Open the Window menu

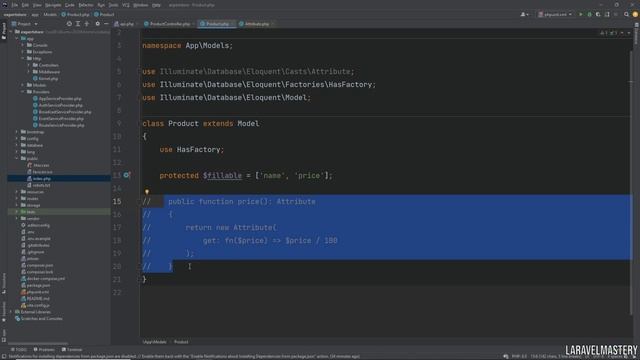click(x=140, y=5)
